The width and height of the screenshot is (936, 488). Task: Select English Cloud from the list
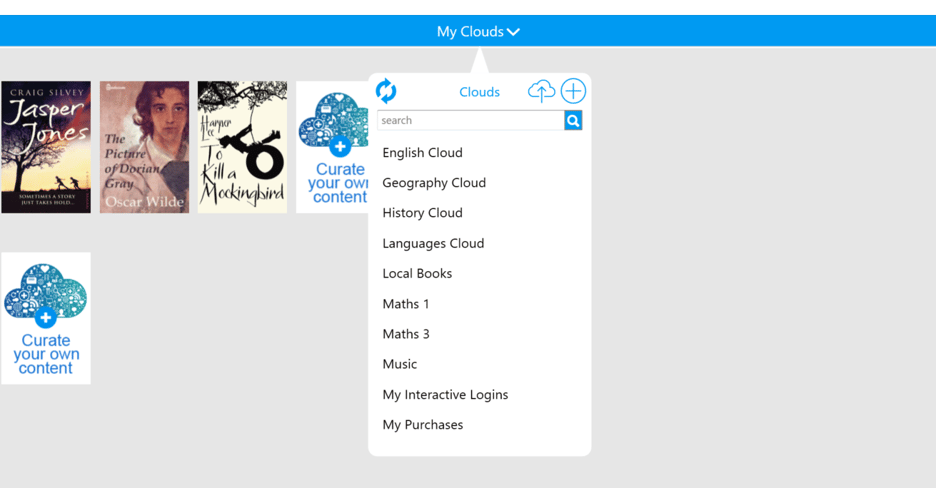click(x=422, y=153)
